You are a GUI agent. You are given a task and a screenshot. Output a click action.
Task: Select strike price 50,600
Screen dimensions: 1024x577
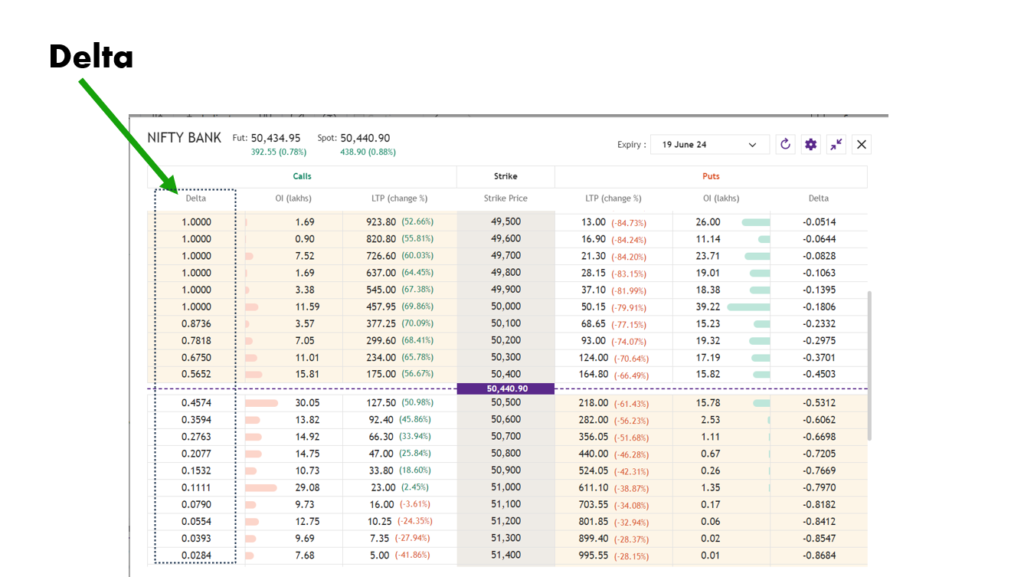click(505, 420)
